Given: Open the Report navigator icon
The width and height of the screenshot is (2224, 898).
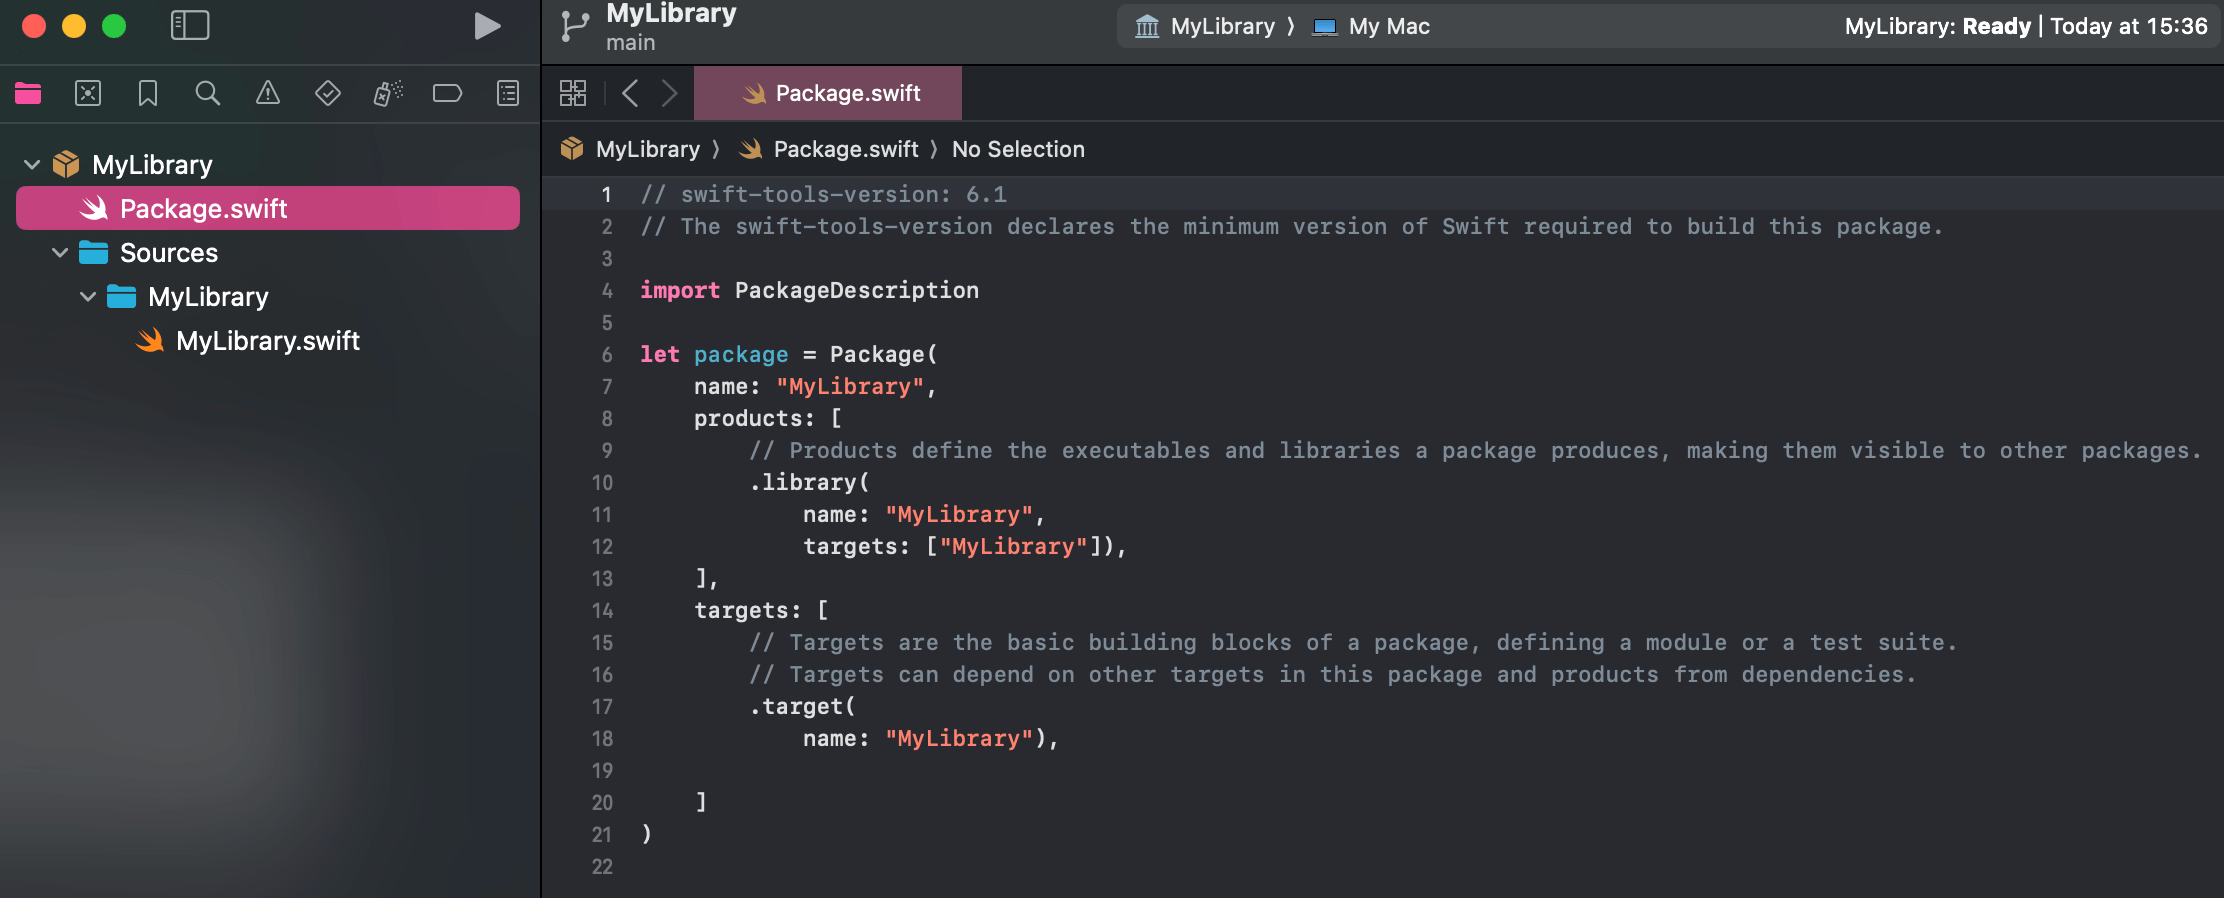Looking at the screenshot, I should tap(508, 93).
